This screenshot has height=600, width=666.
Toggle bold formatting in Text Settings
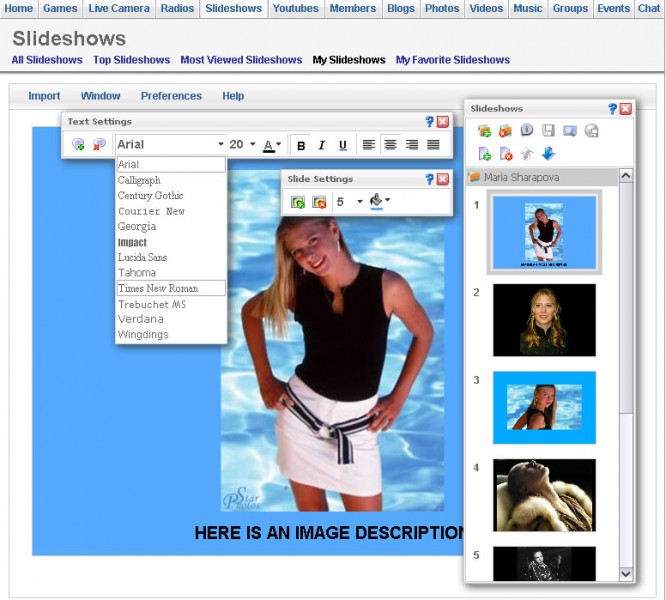click(x=301, y=145)
